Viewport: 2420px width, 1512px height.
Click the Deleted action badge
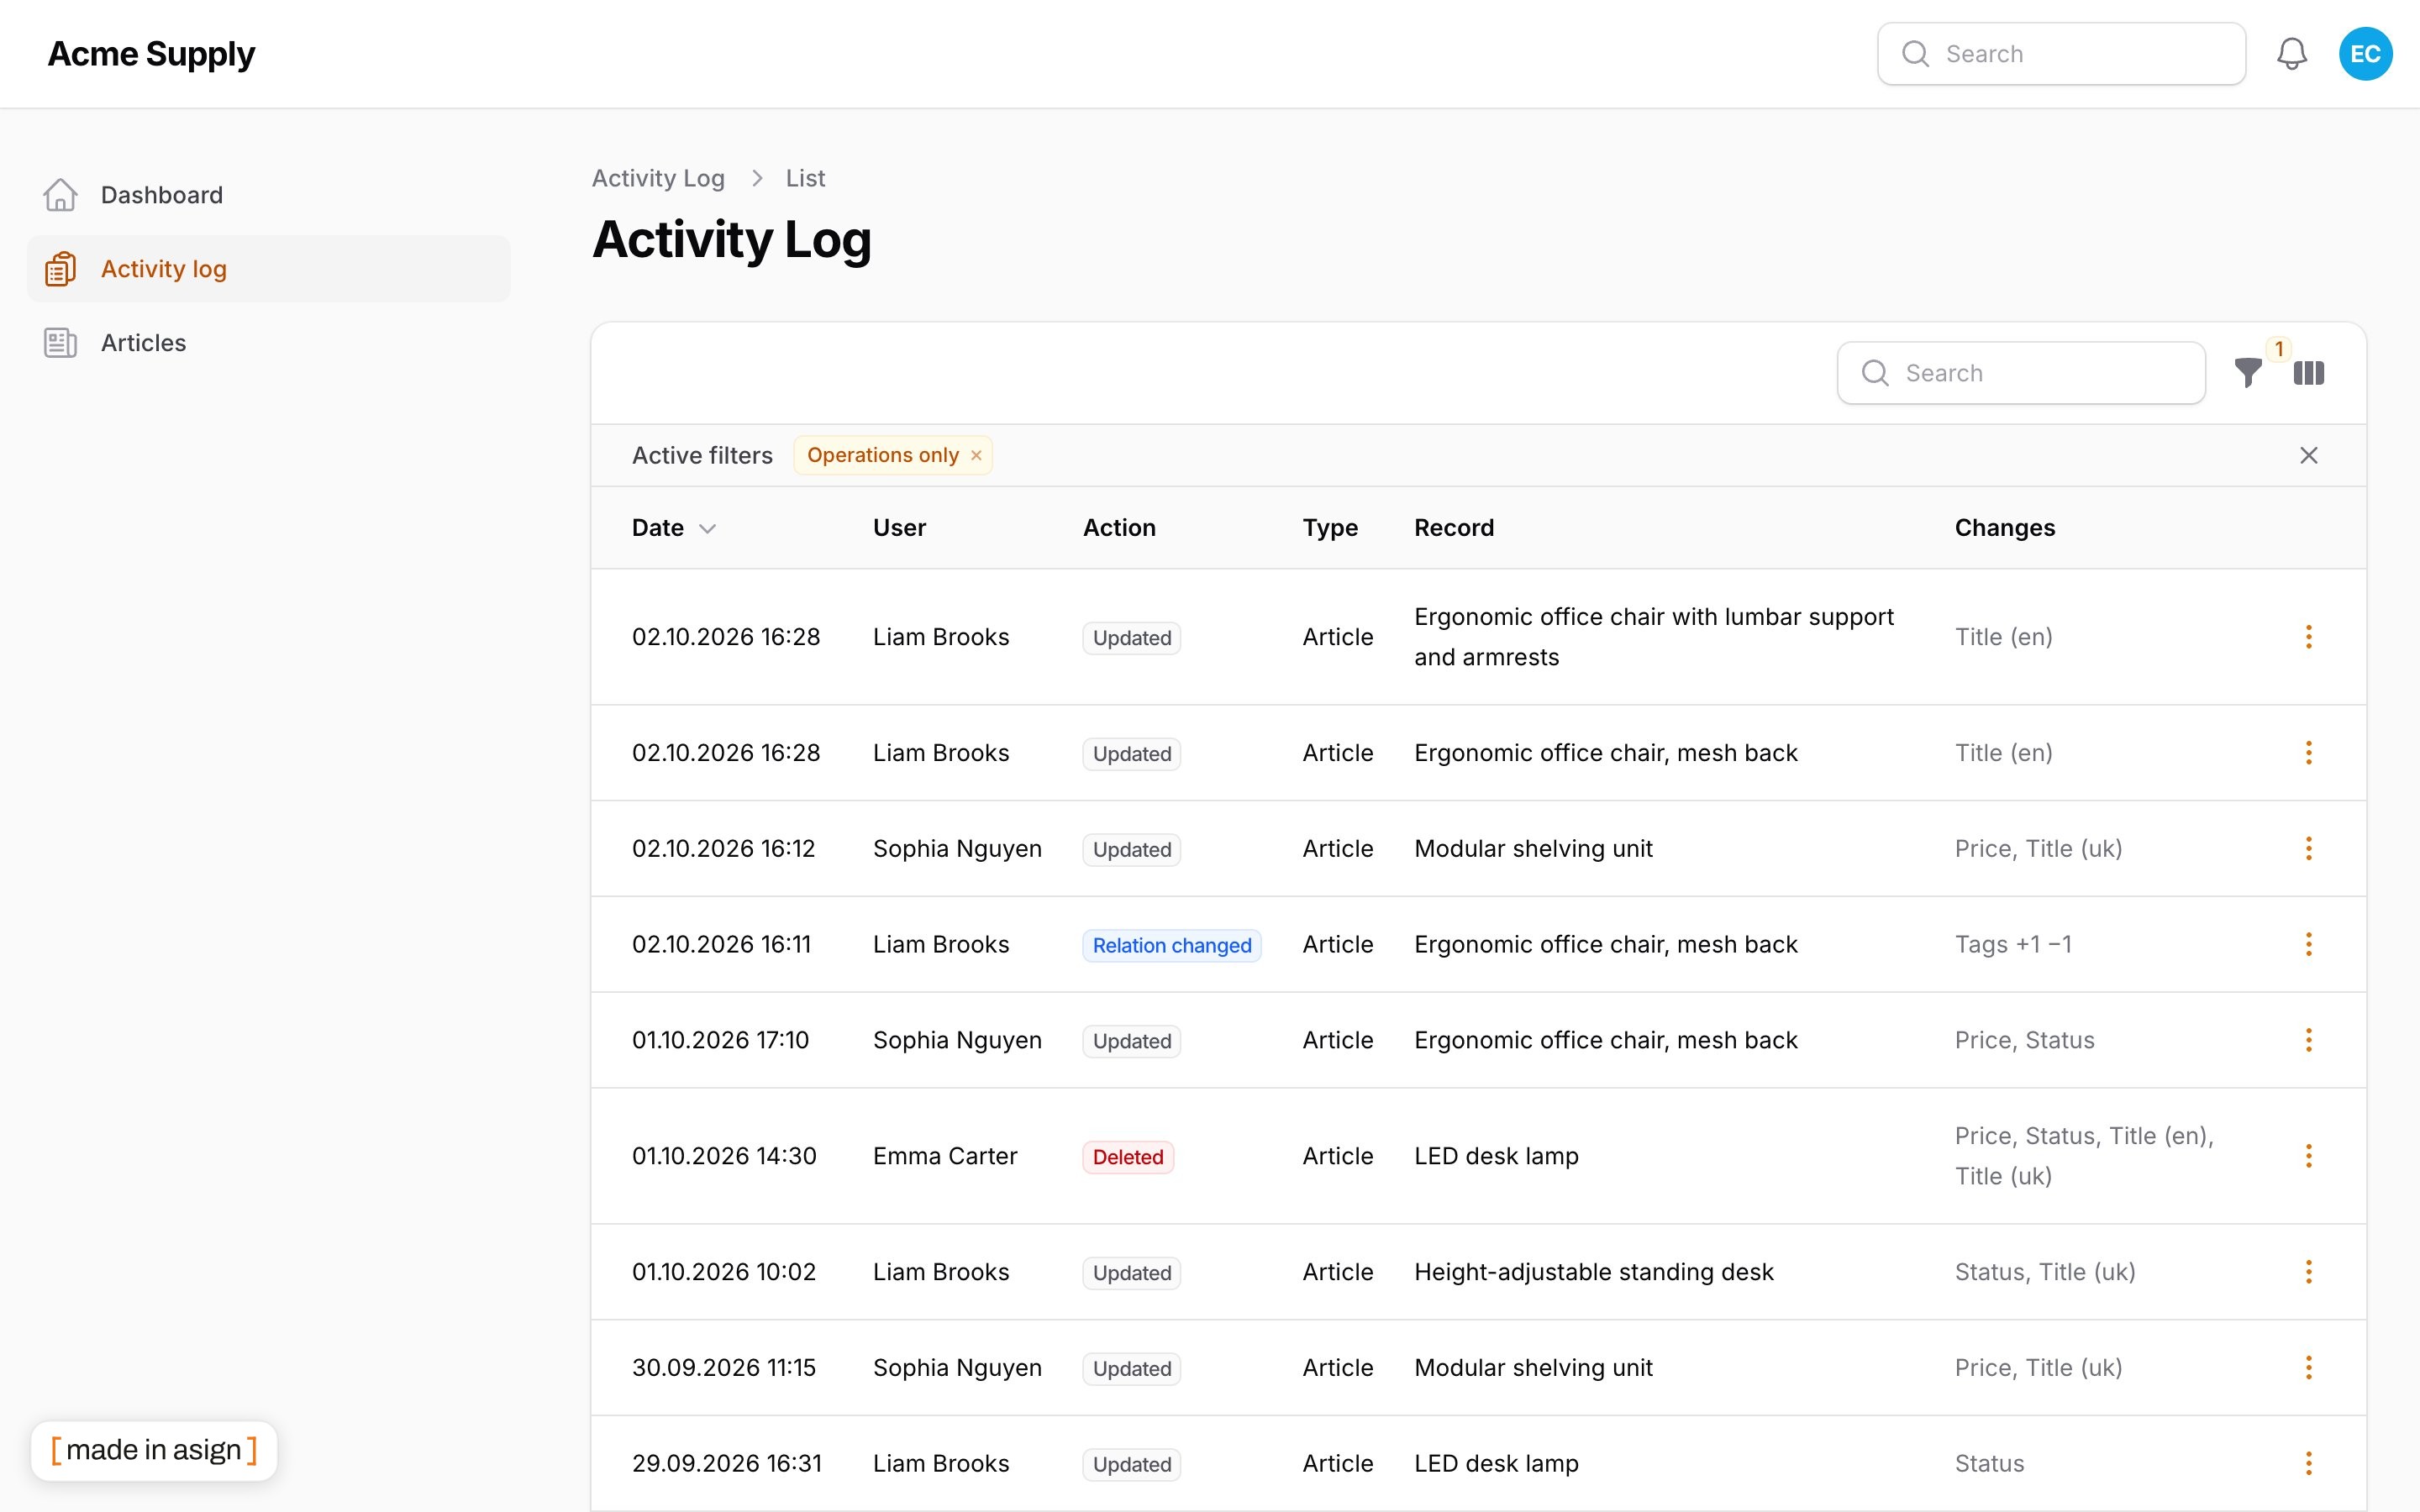(1127, 1157)
